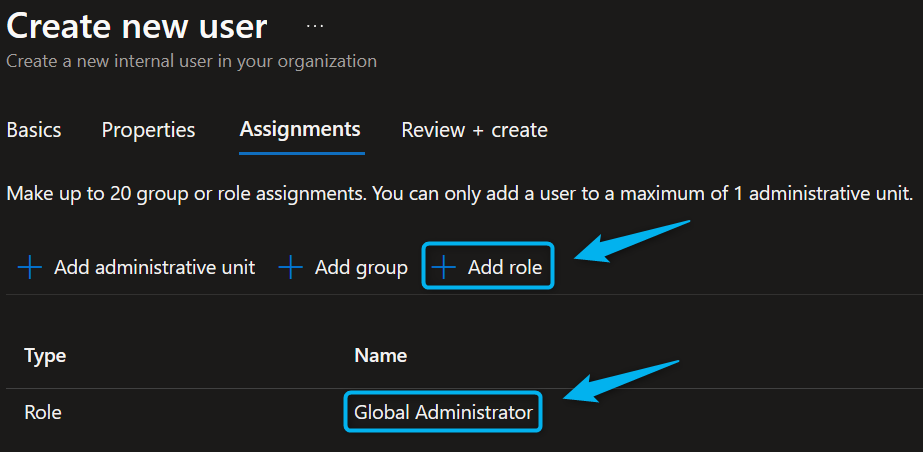
Task: Click the plus icon beside Add role
Action: [443, 267]
